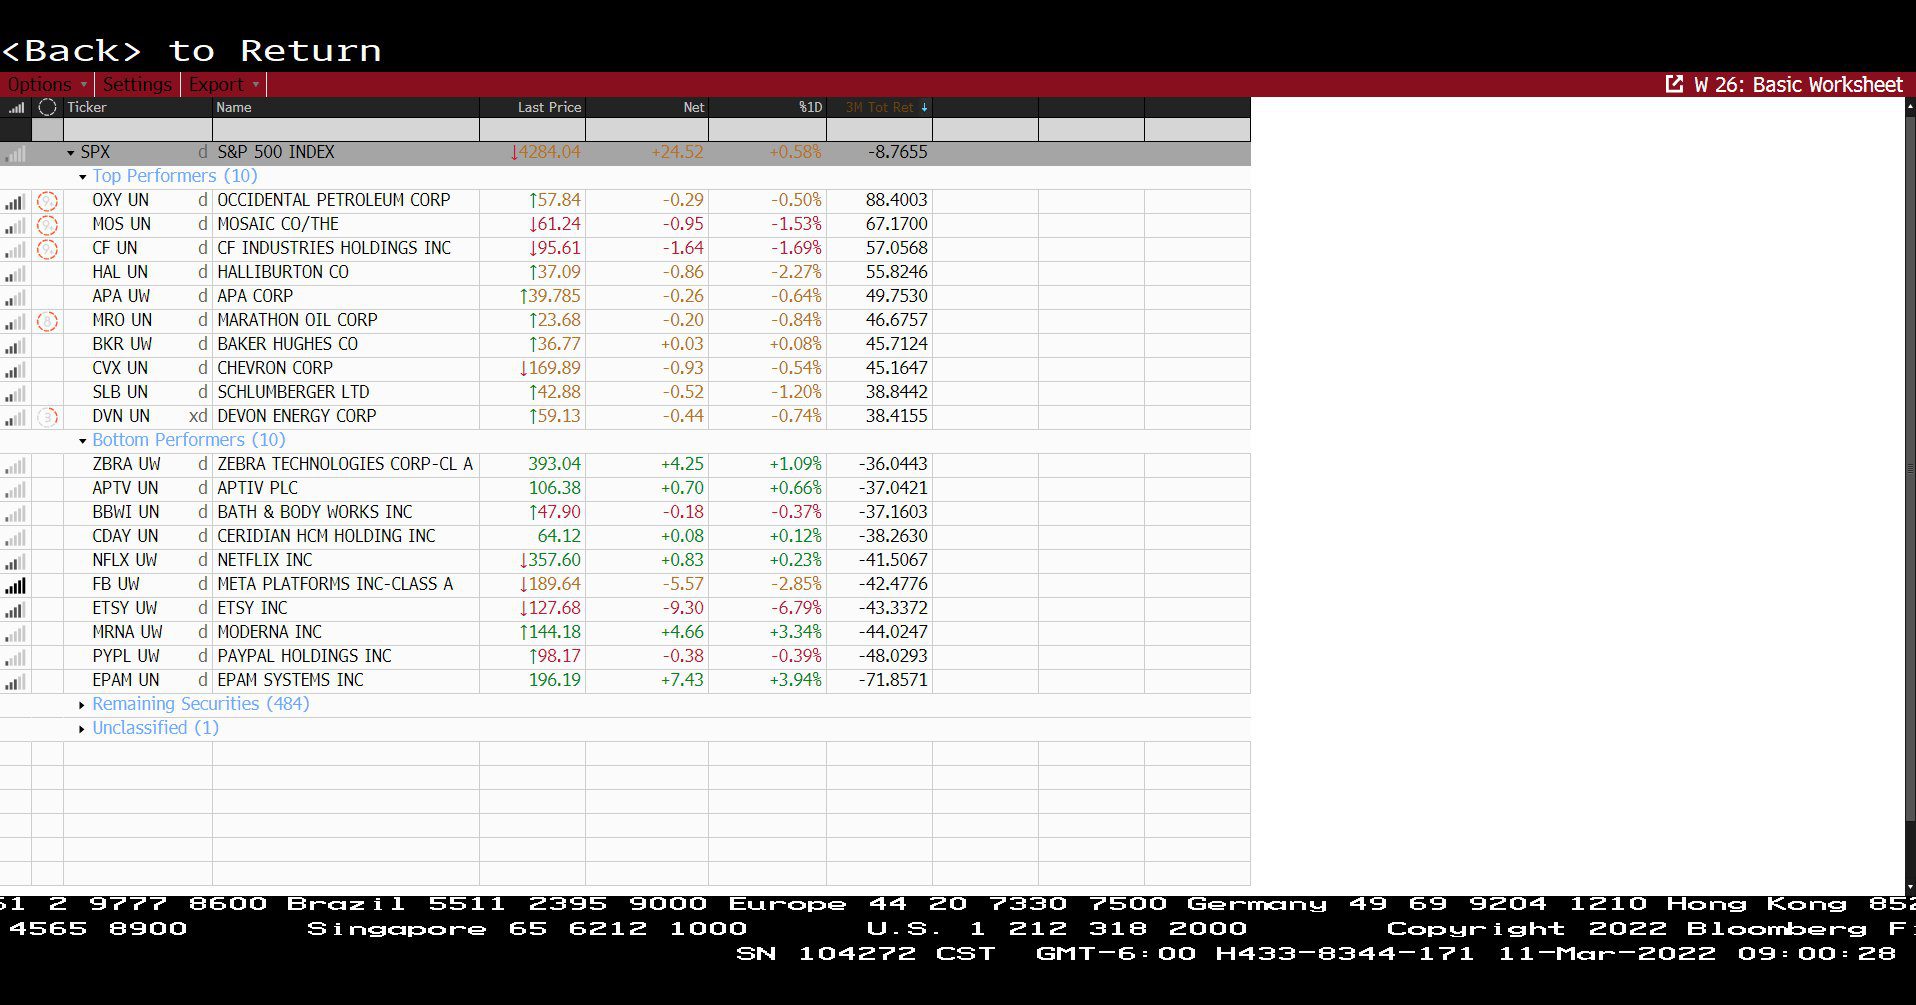The height and width of the screenshot is (1005, 1916).
Task: Select the NETFLIX INC name cell
Action: tap(346, 561)
